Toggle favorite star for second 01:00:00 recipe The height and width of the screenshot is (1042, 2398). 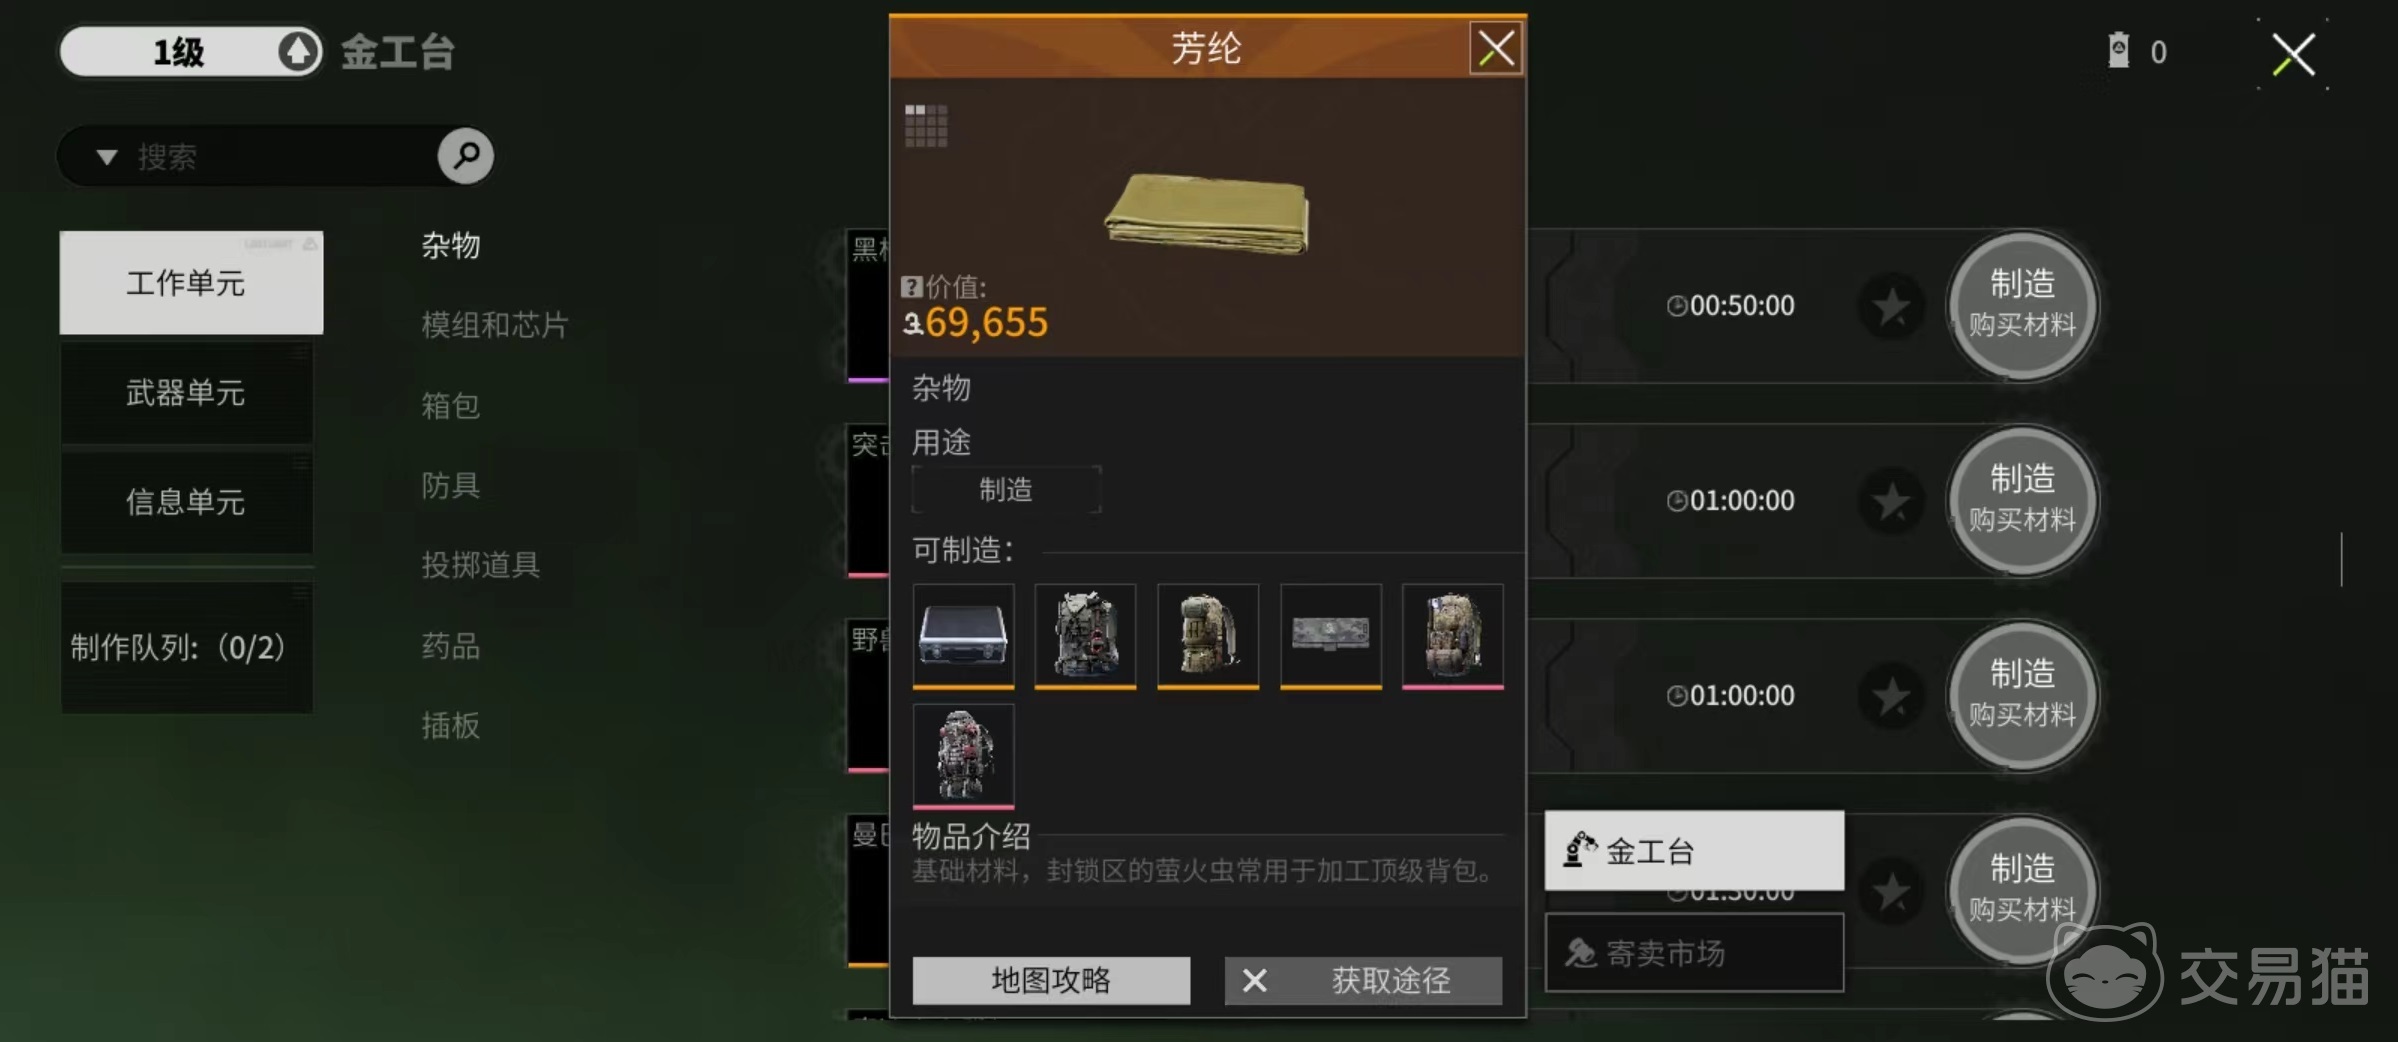click(1892, 696)
